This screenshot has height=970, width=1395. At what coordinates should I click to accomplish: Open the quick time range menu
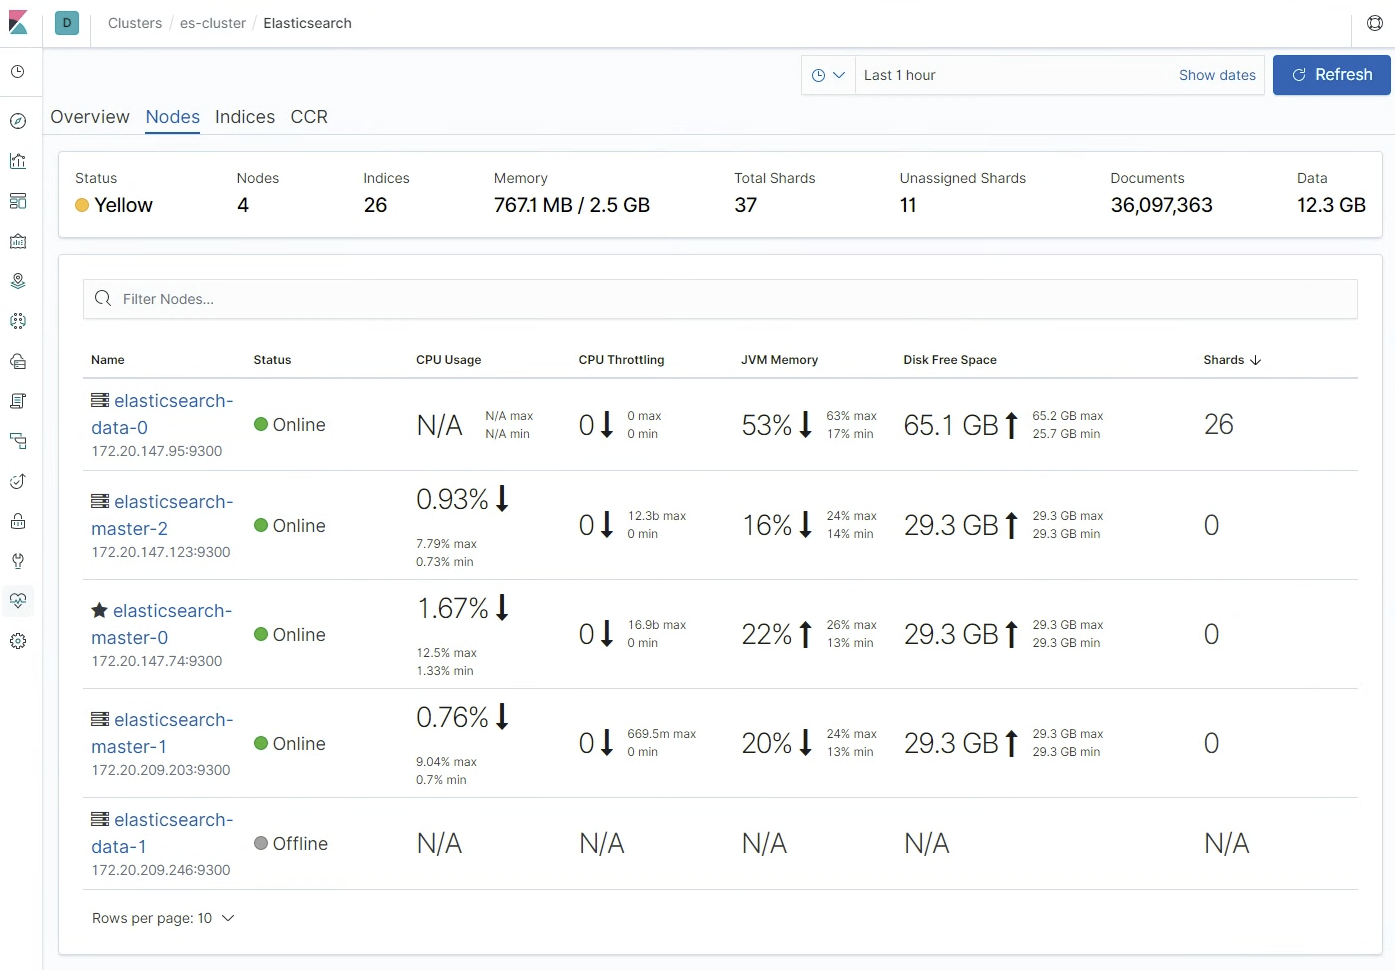coord(828,75)
